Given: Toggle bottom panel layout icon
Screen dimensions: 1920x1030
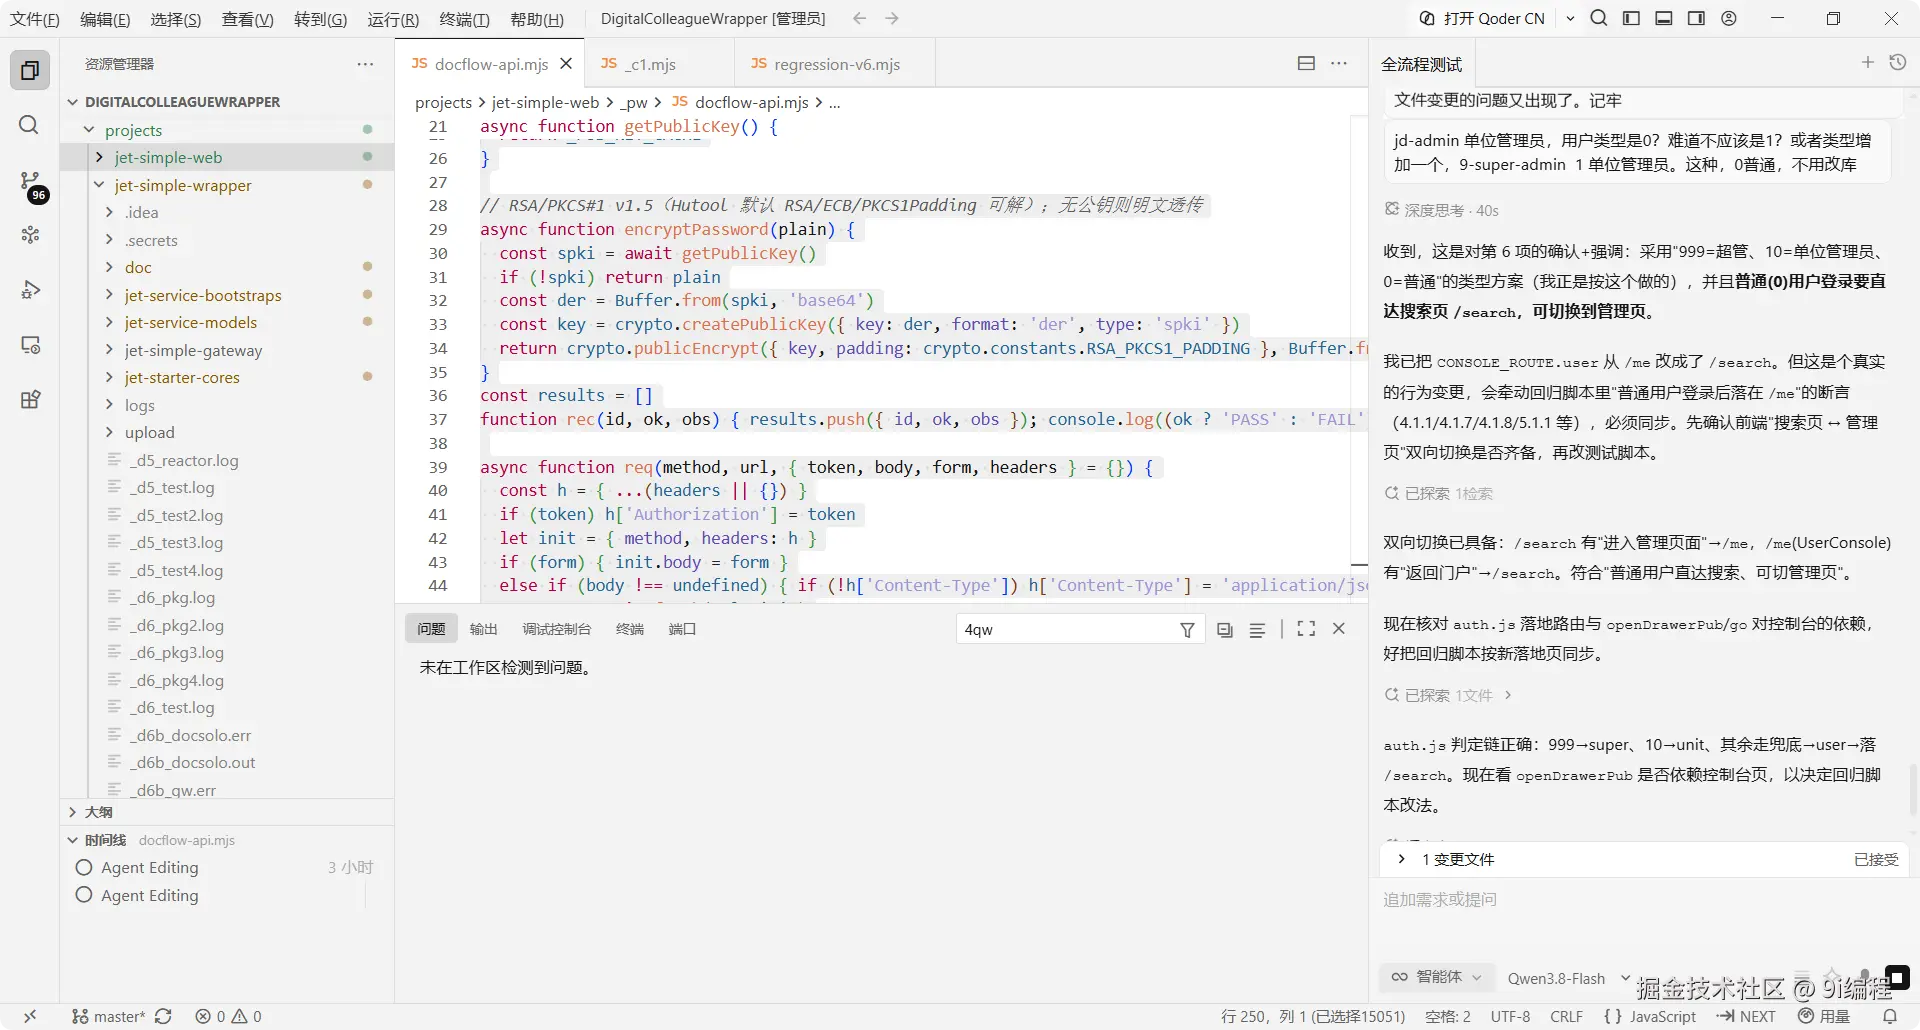Looking at the screenshot, I should point(1664,18).
